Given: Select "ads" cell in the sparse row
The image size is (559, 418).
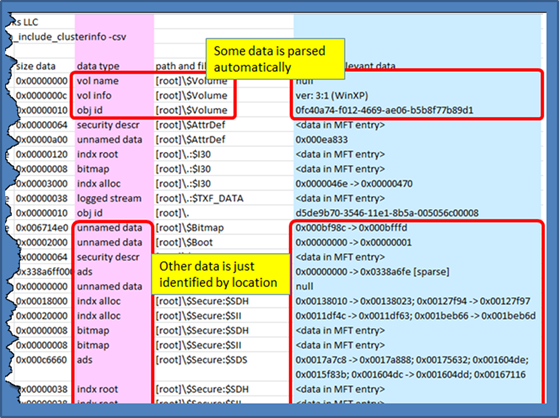Looking at the screenshot, I should tap(85, 272).
